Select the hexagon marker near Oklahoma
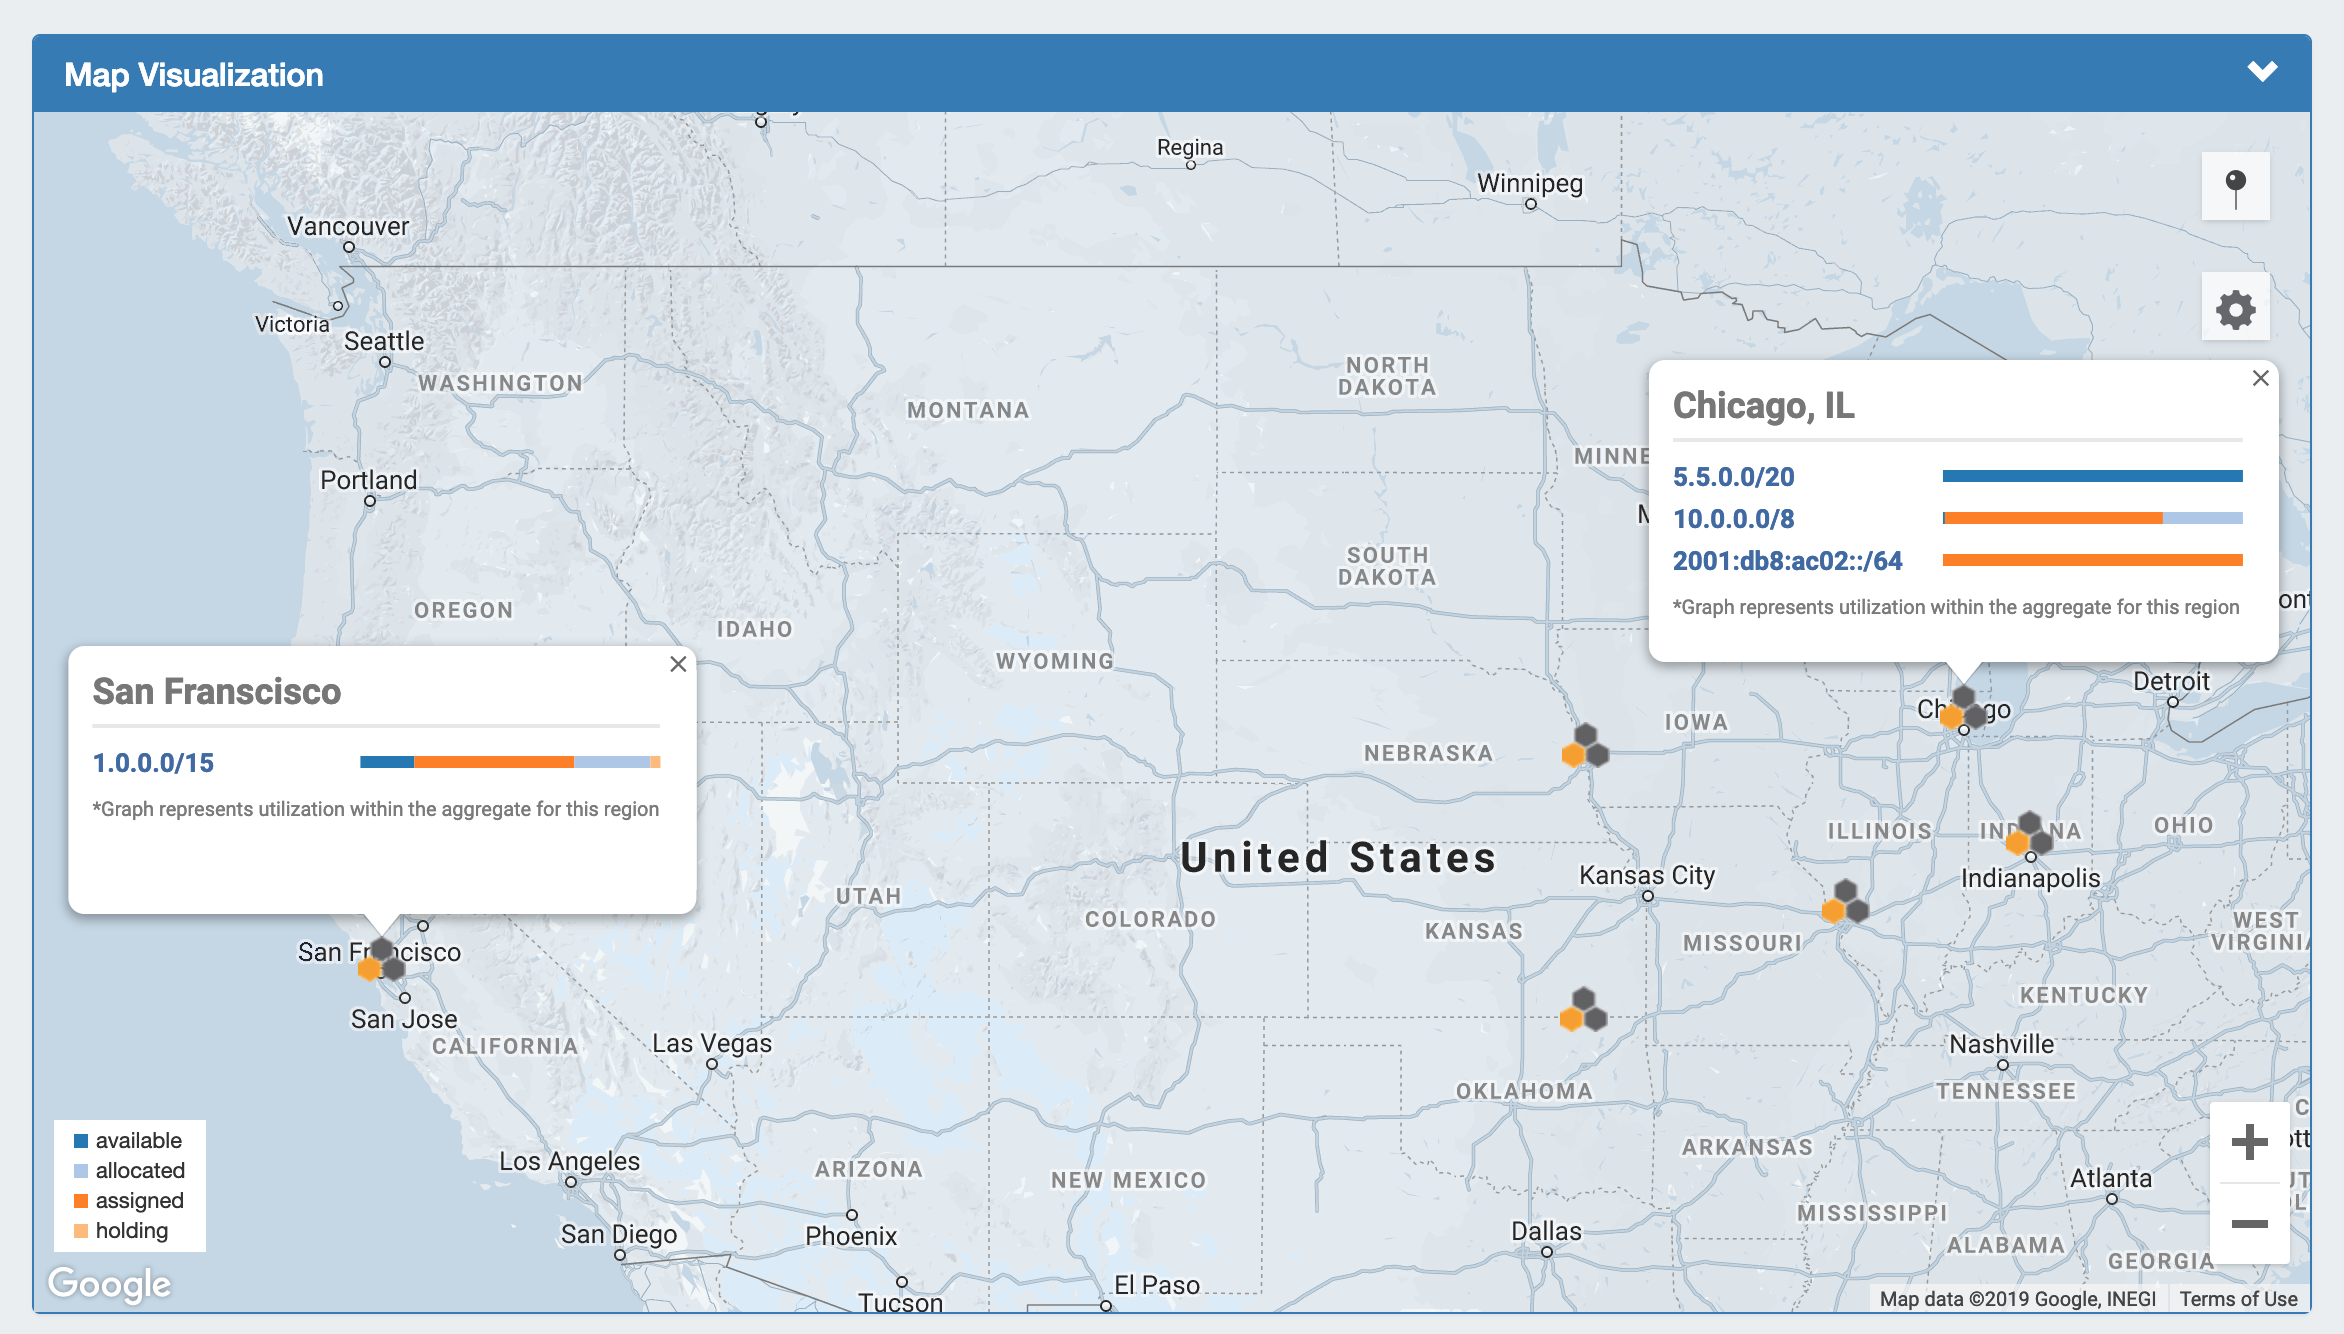This screenshot has width=2344, height=1334. (x=1584, y=1011)
